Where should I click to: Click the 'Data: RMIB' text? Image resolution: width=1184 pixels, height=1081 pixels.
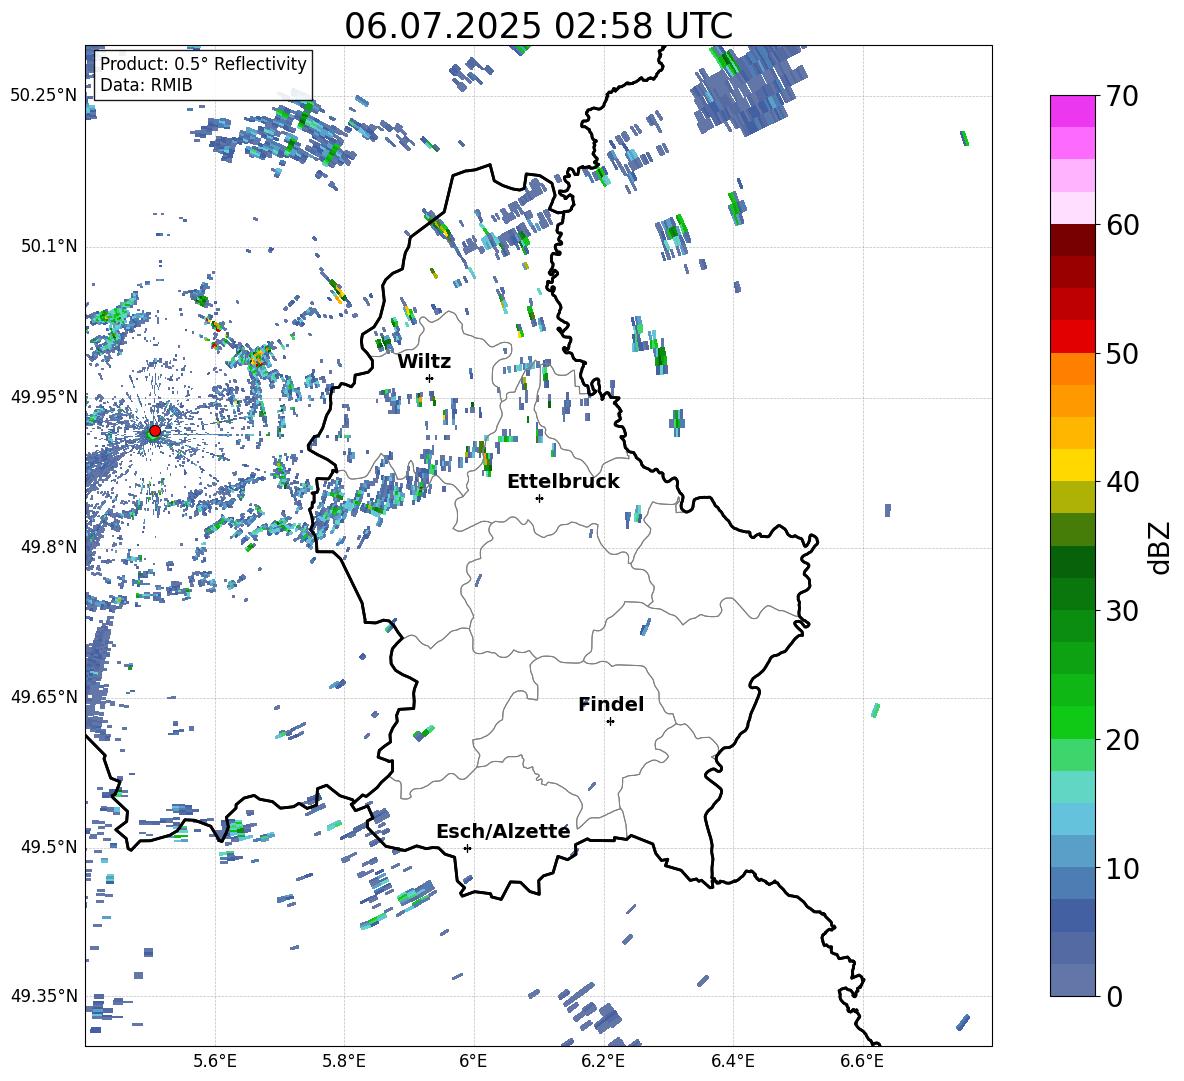pos(146,85)
